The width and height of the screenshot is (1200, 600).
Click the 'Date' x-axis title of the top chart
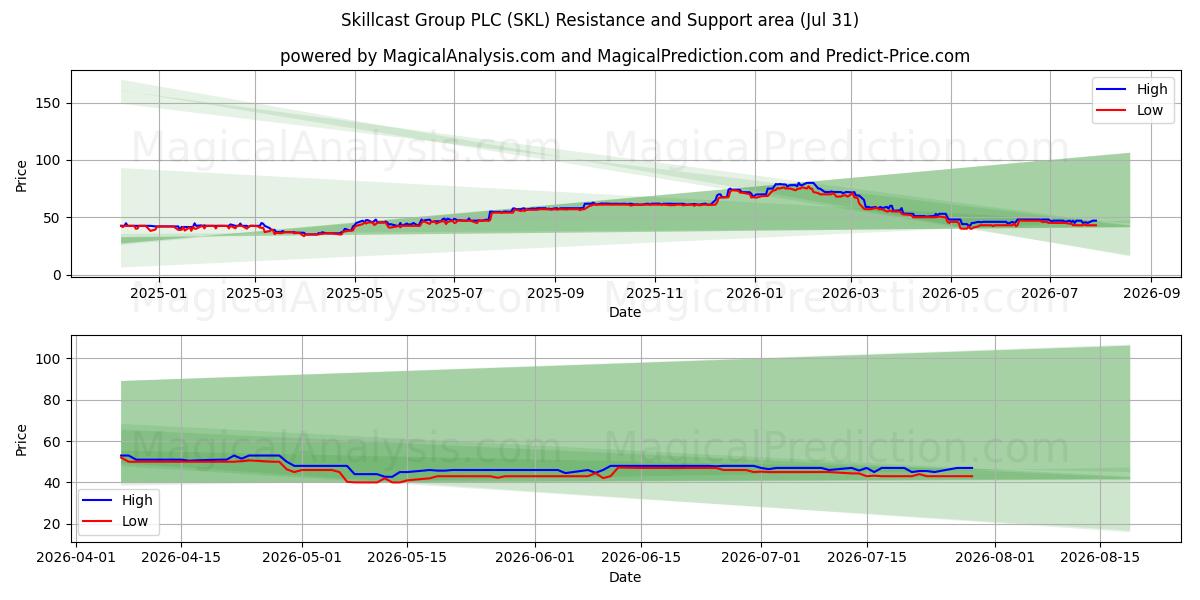pos(625,312)
